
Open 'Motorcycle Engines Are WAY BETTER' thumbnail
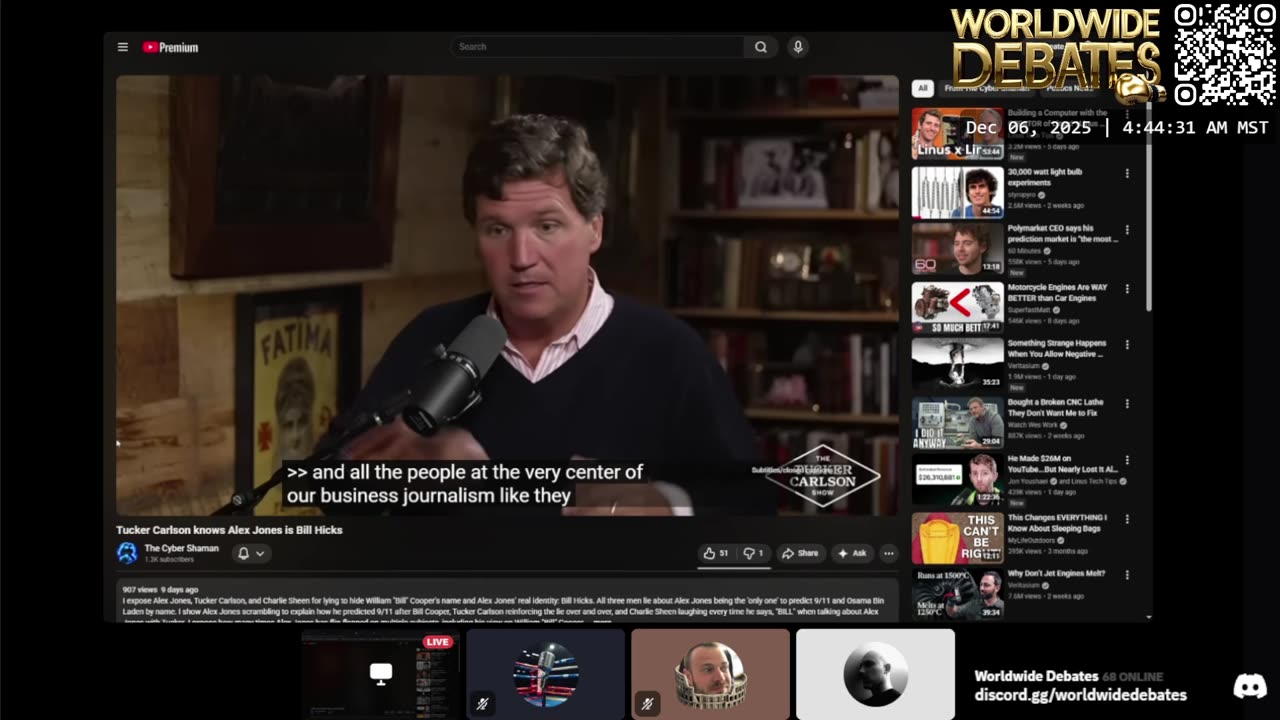(957, 307)
